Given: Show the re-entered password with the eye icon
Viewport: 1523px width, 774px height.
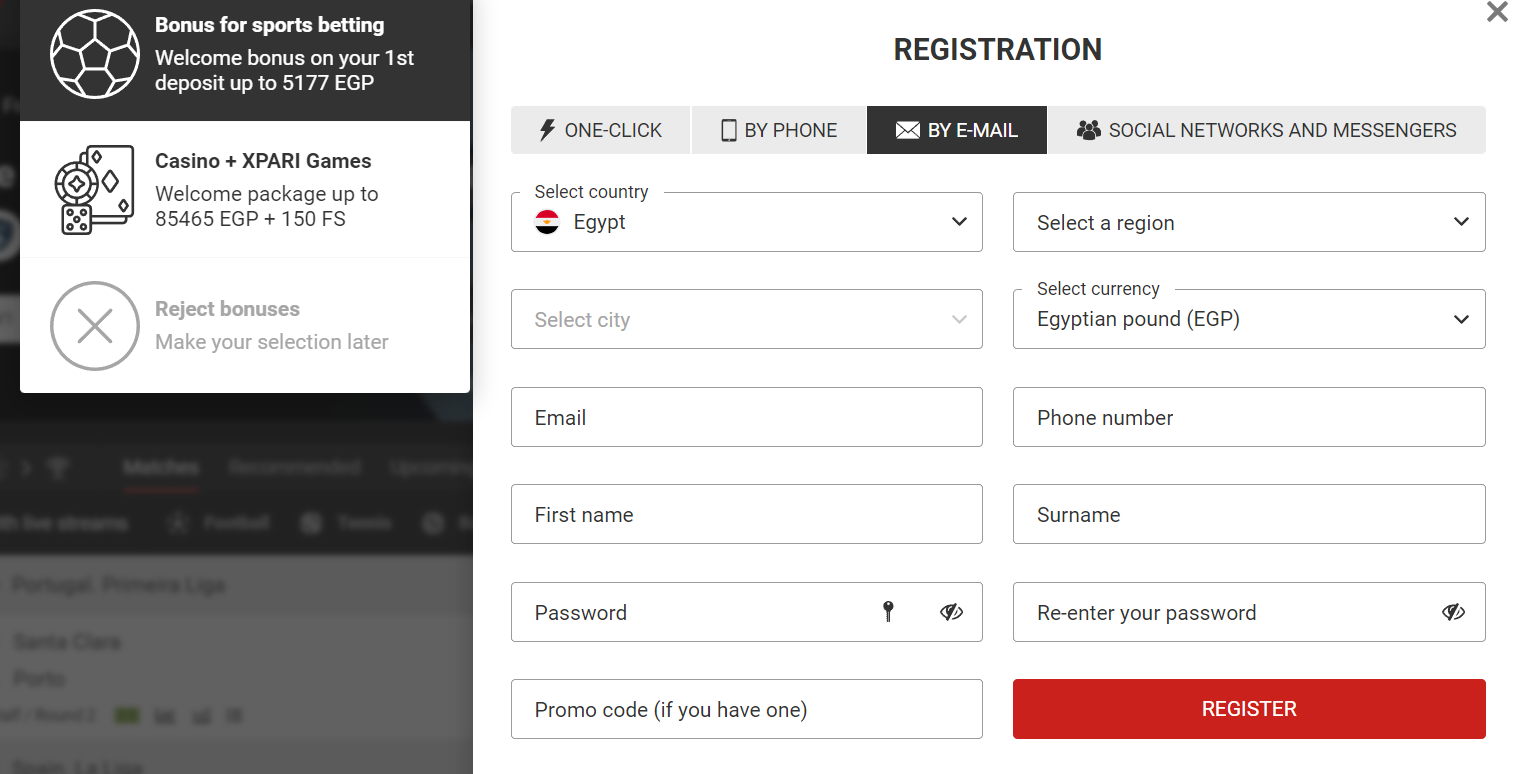Looking at the screenshot, I should [x=1453, y=612].
